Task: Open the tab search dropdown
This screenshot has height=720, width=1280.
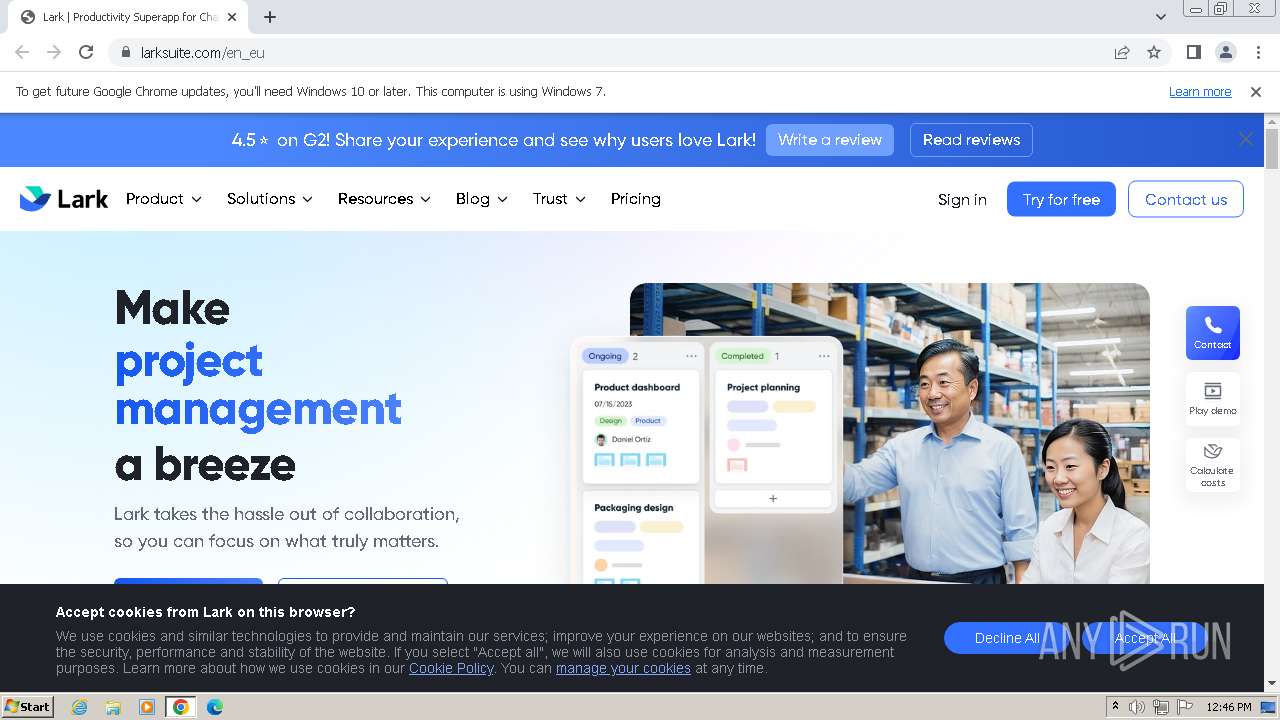Action: click(x=1160, y=17)
